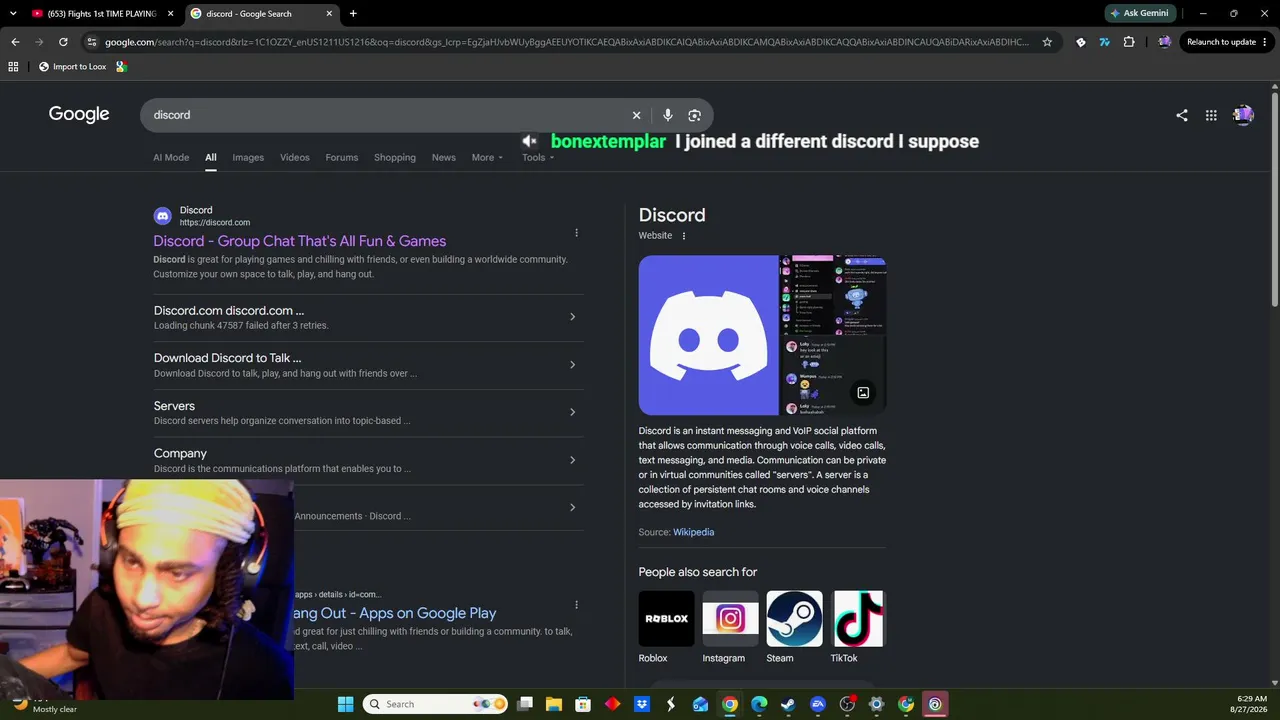Open the Chrome profile avatar
Image resolution: width=1280 pixels, height=720 pixels.
click(x=1164, y=42)
